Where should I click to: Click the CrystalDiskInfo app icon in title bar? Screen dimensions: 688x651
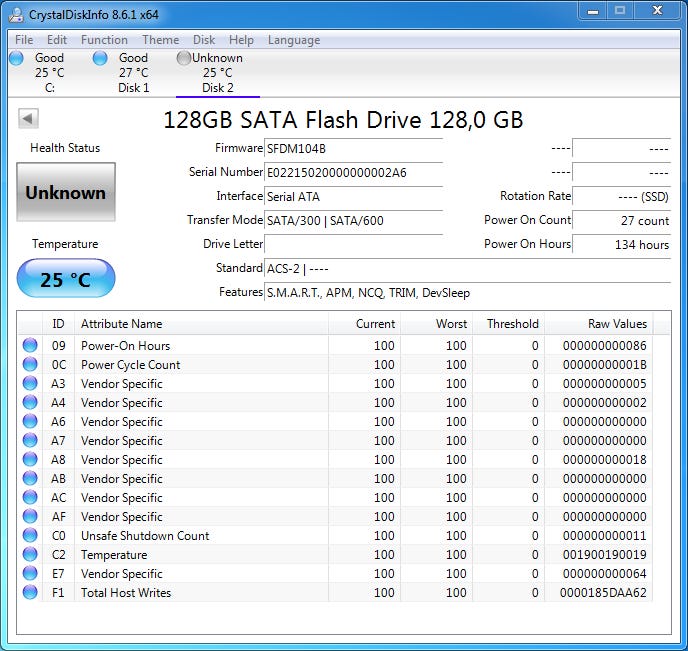(15, 14)
